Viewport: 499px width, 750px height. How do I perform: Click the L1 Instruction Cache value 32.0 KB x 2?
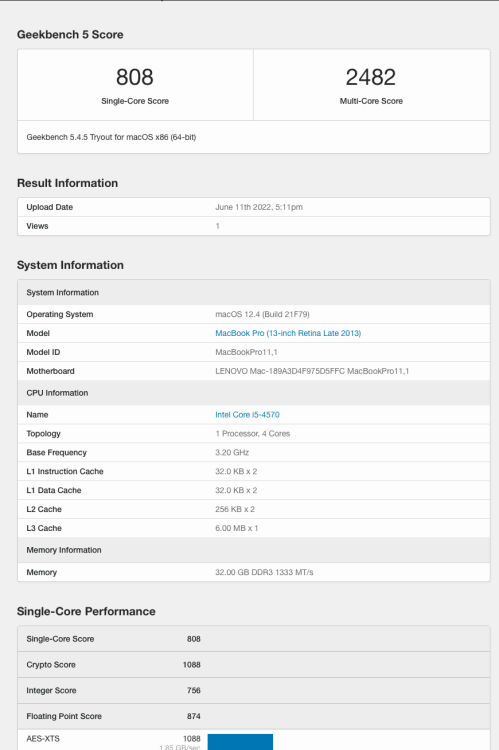[x=236, y=471]
